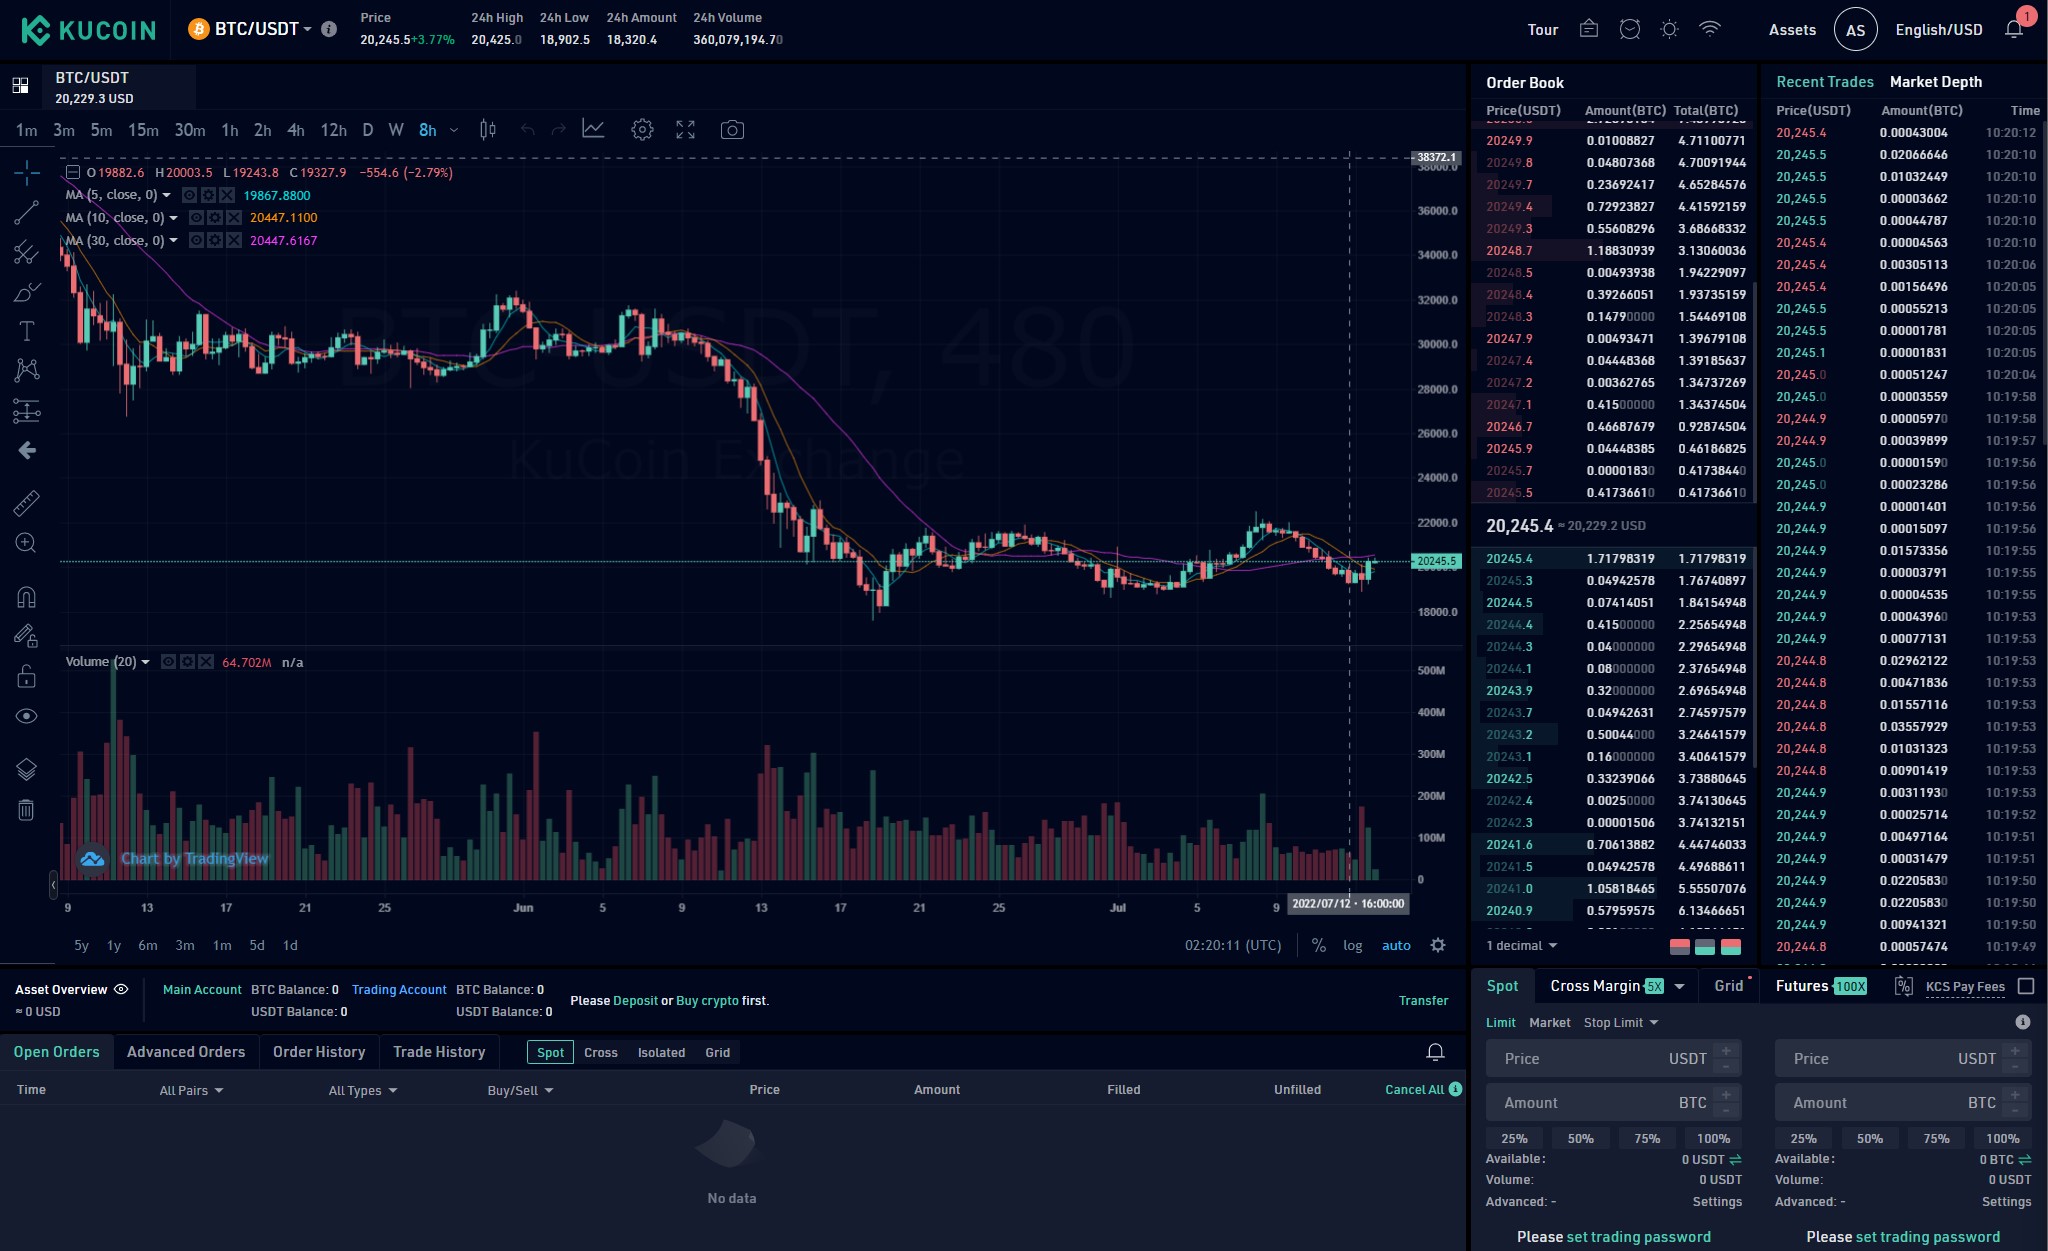Image resolution: width=2048 pixels, height=1251 pixels.
Task: Toggle asset overview visibility eye
Action: pyautogui.click(x=121, y=989)
